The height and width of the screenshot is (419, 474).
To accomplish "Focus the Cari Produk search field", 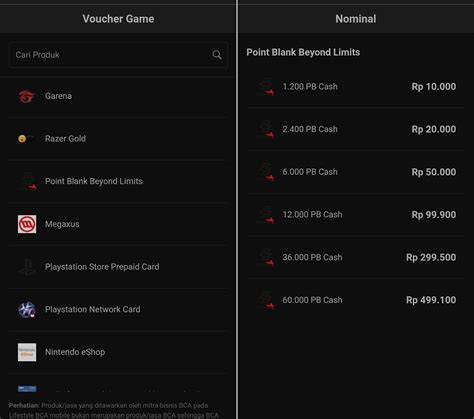I will 118,55.
